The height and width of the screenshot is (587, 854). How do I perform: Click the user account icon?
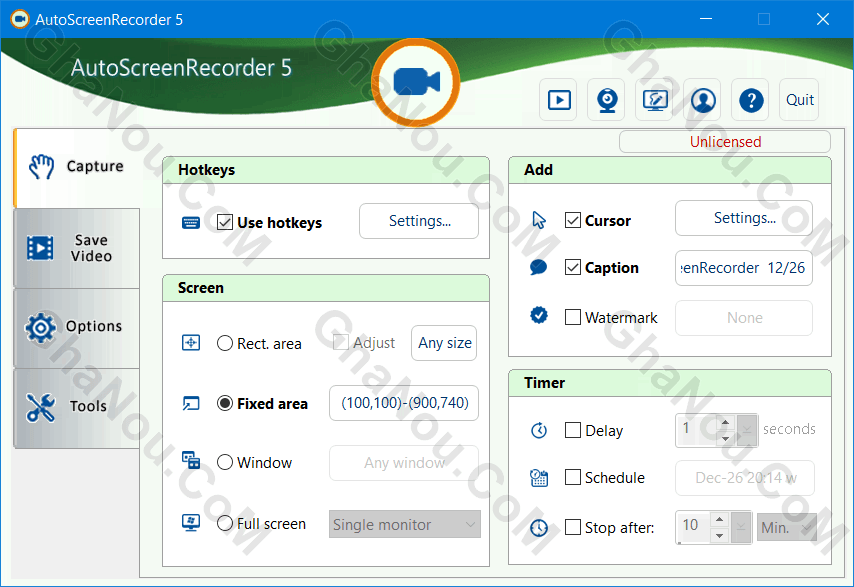pyautogui.click(x=703, y=100)
